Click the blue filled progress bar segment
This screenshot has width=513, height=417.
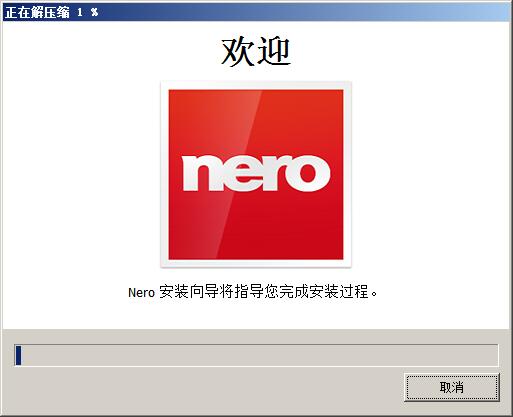(18, 355)
